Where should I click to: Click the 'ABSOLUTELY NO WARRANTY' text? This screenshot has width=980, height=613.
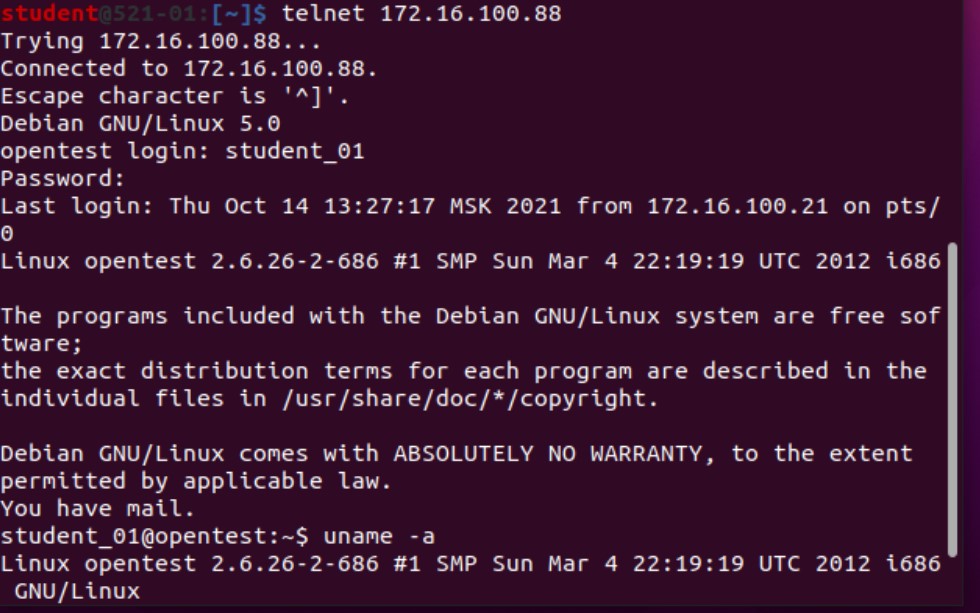pos(548,454)
